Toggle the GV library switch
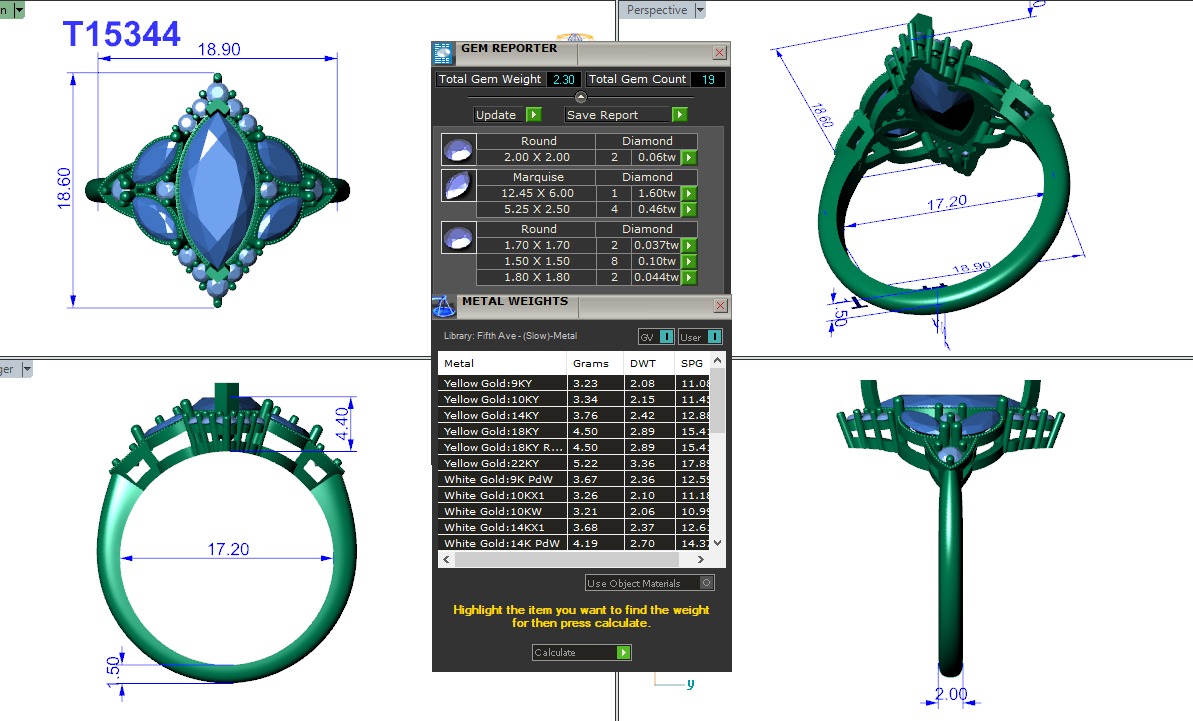 pyautogui.click(x=665, y=337)
